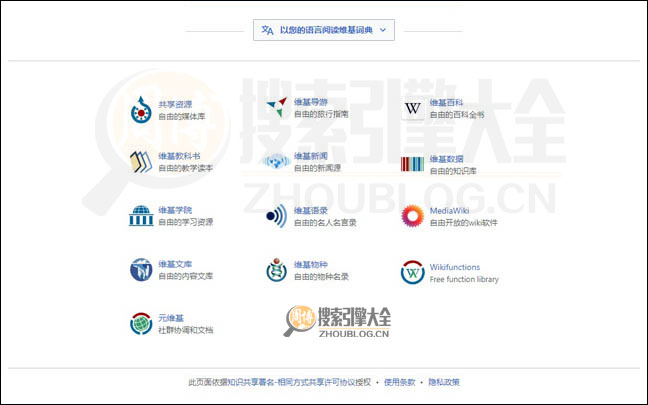This screenshot has height=405, width=648.
Task: Click the 自由的名人名言录 description text
Action: tap(325, 223)
